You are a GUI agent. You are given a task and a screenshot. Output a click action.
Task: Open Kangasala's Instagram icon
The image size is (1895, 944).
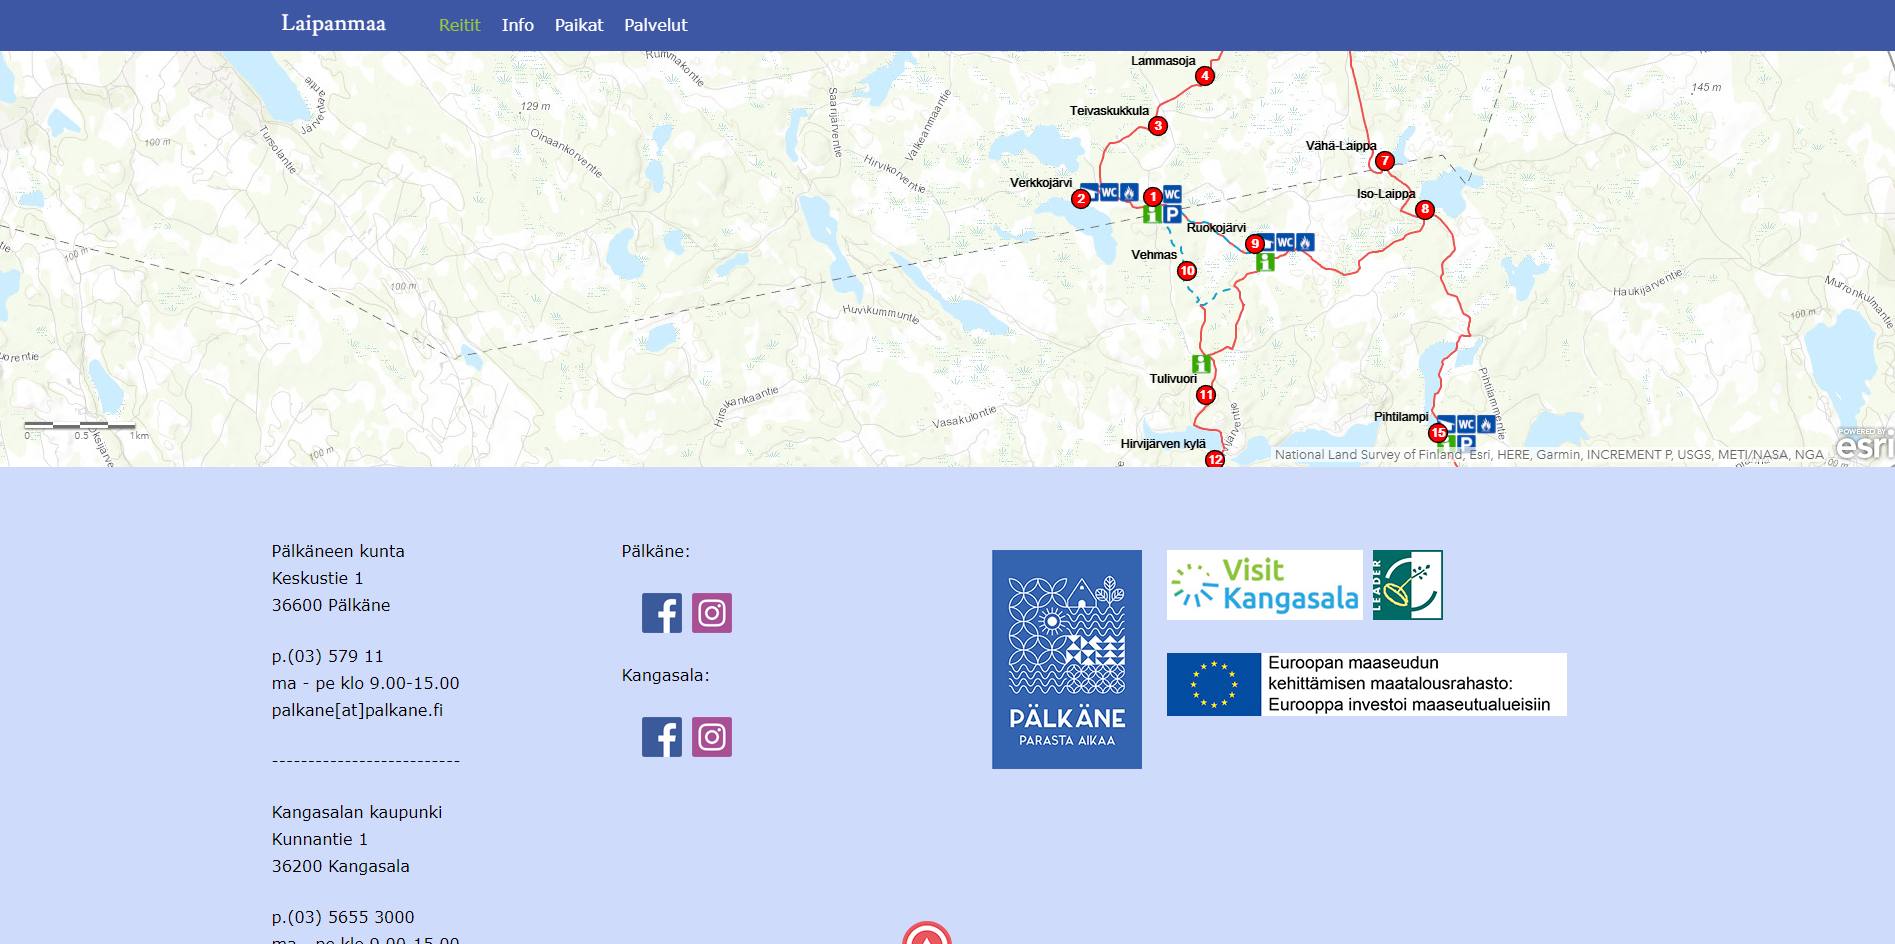click(712, 737)
